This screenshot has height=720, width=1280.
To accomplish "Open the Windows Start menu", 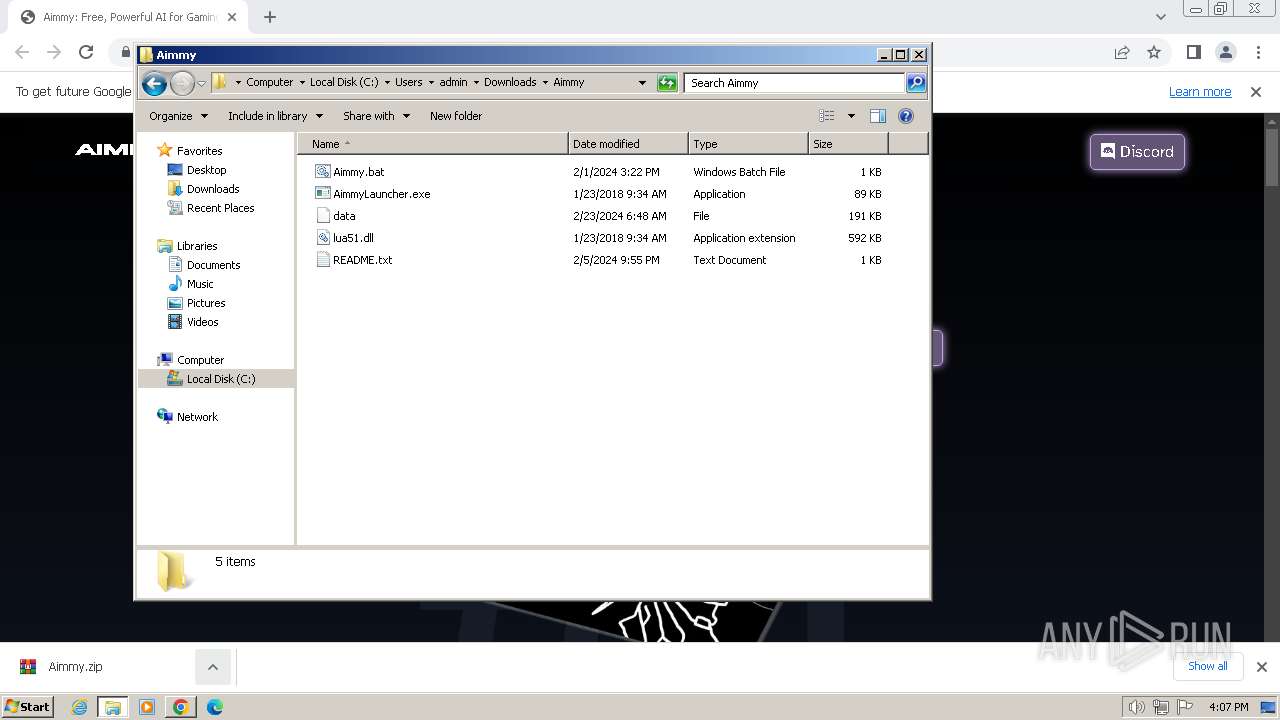I will (28, 707).
